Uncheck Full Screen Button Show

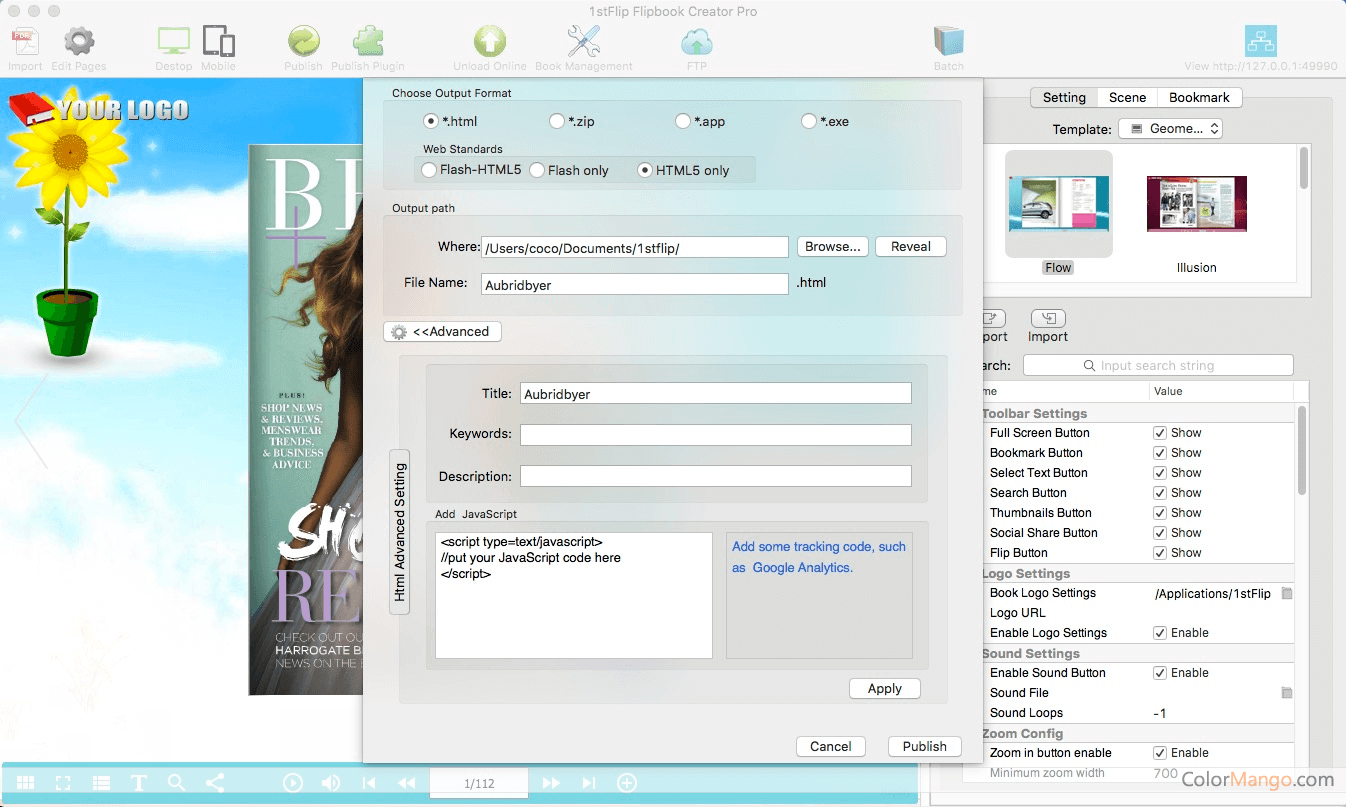pos(1160,433)
